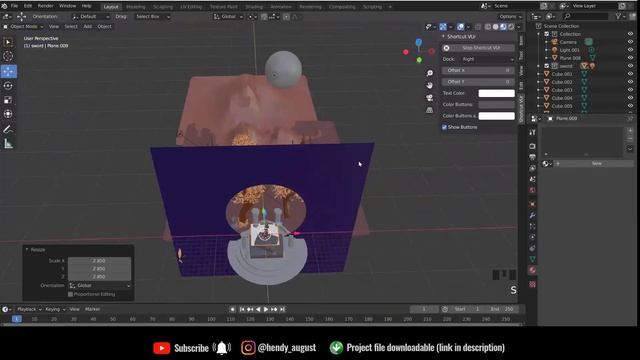Toggle viewport overlays

pyautogui.click(x=460, y=27)
